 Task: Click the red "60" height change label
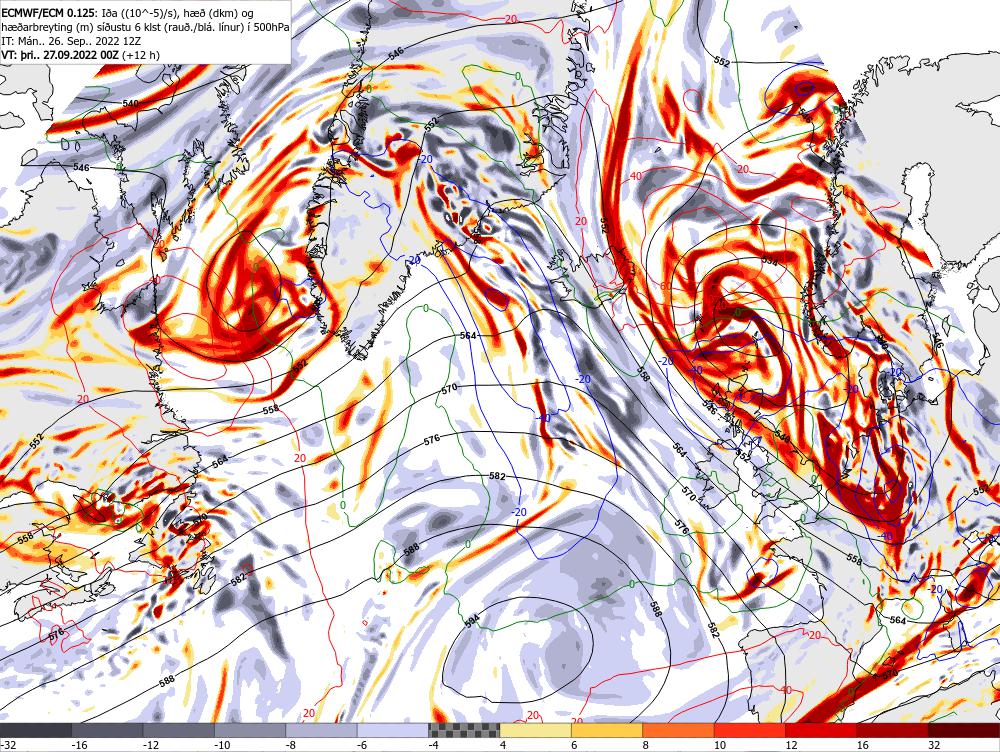(x=666, y=287)
